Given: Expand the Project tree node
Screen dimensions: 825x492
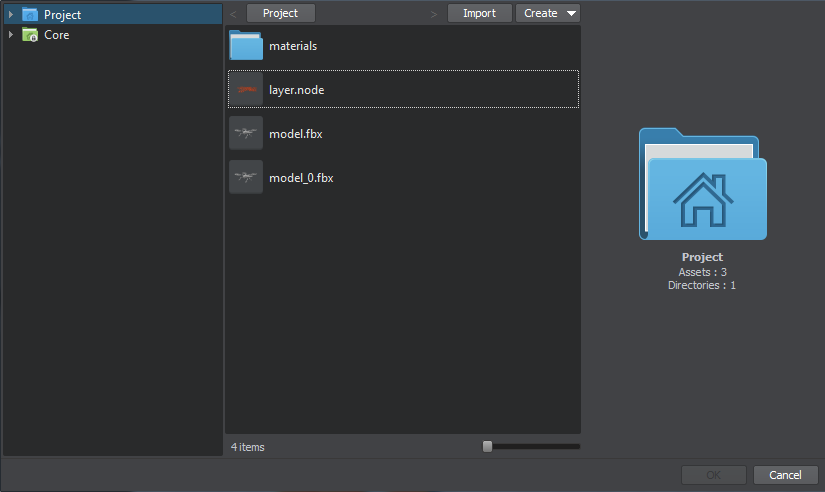Looking at the screenshot, I should (11, 15).
